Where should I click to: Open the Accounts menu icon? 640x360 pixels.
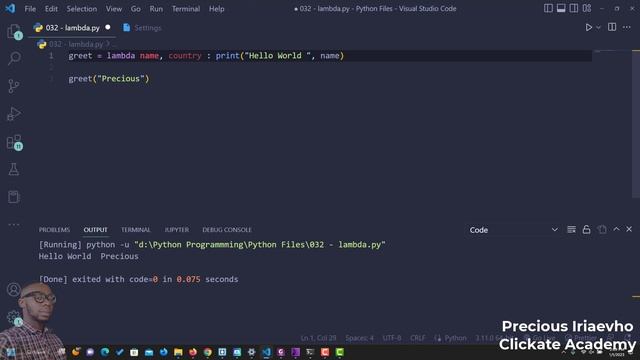[x=13, y=289]
